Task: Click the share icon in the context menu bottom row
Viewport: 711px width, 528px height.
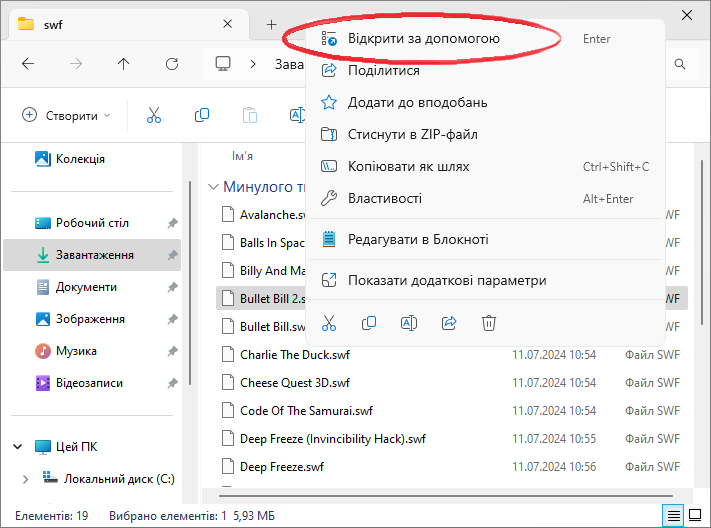Action: pos(449,323)
